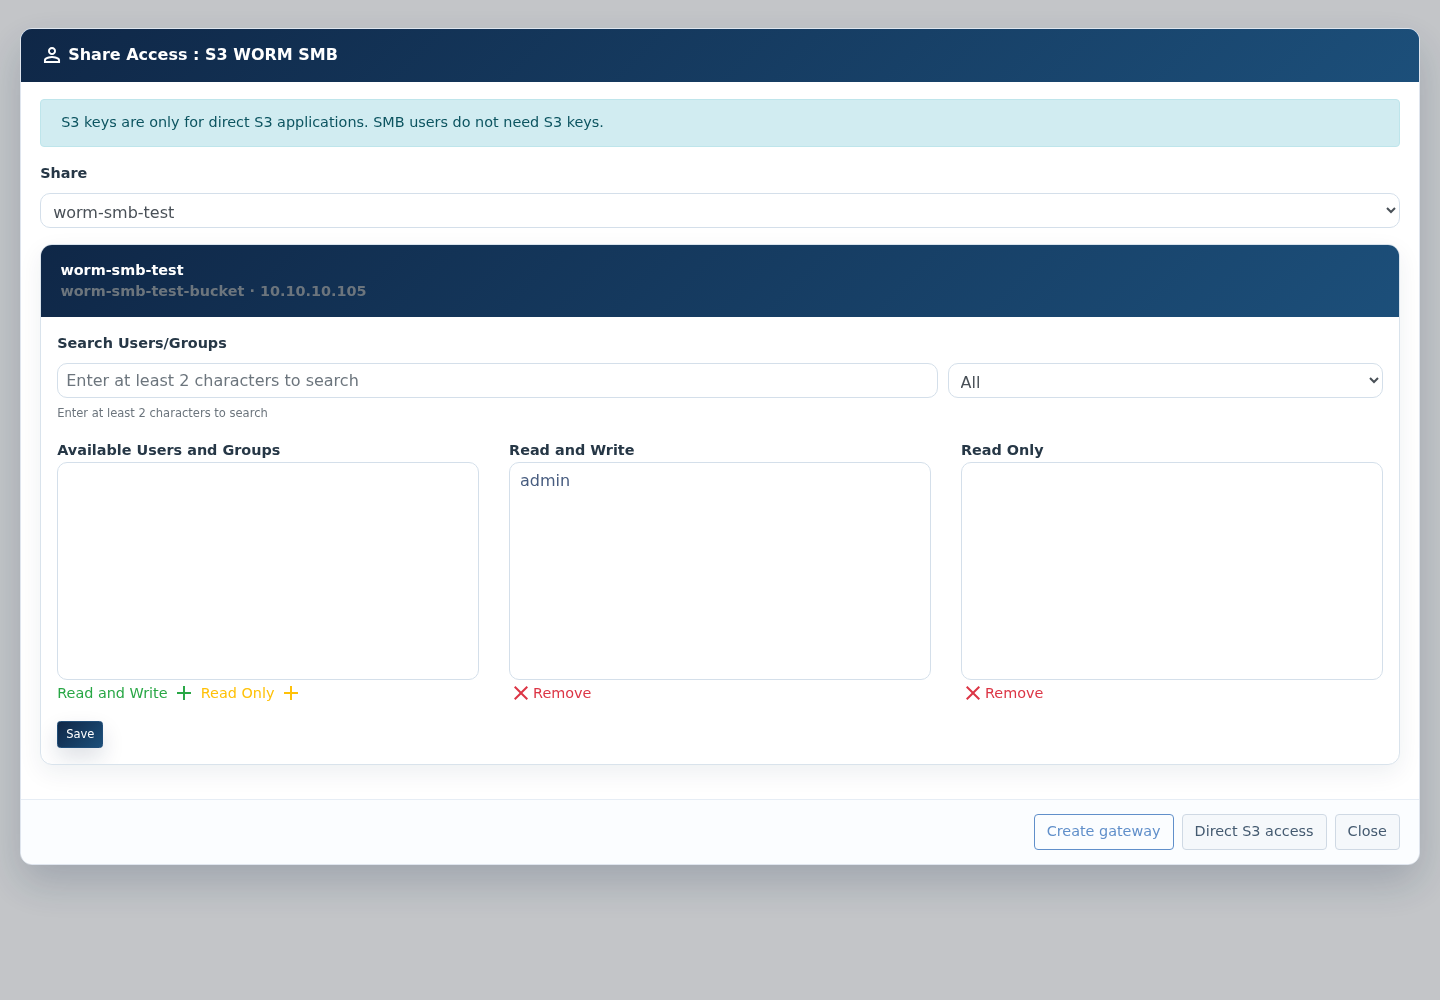Add selection via yellow Read Only link
The image size is (1440, 1000).
237,693
